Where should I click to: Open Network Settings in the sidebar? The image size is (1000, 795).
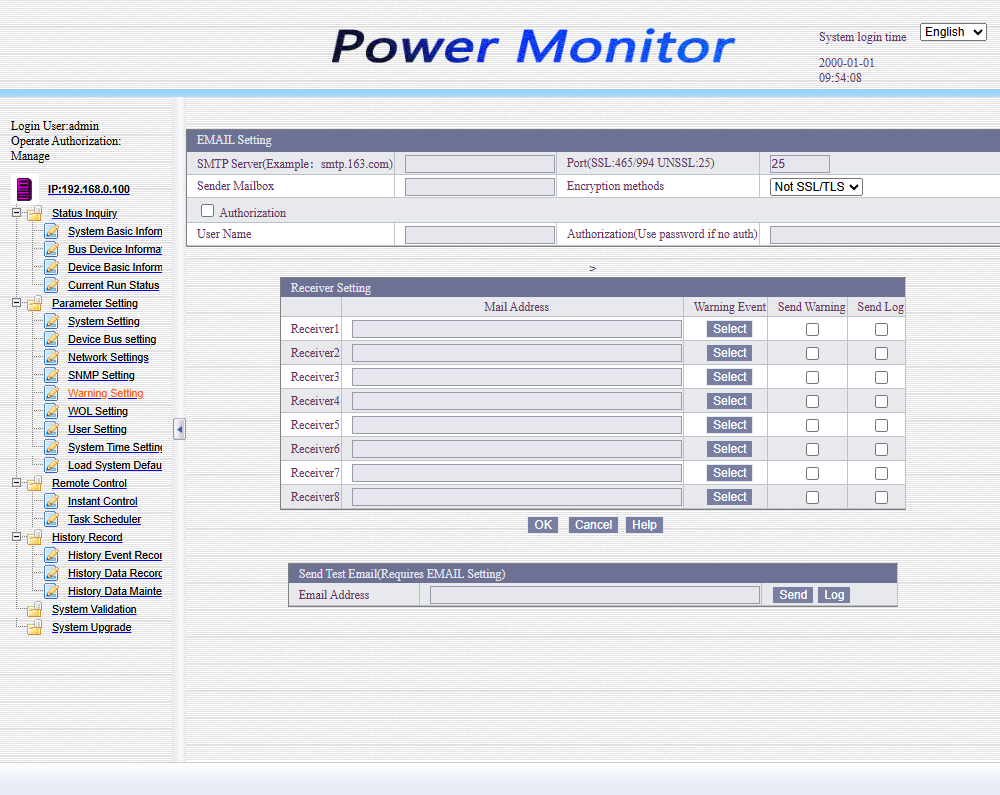pyautogui.click(x=108, y=357)
